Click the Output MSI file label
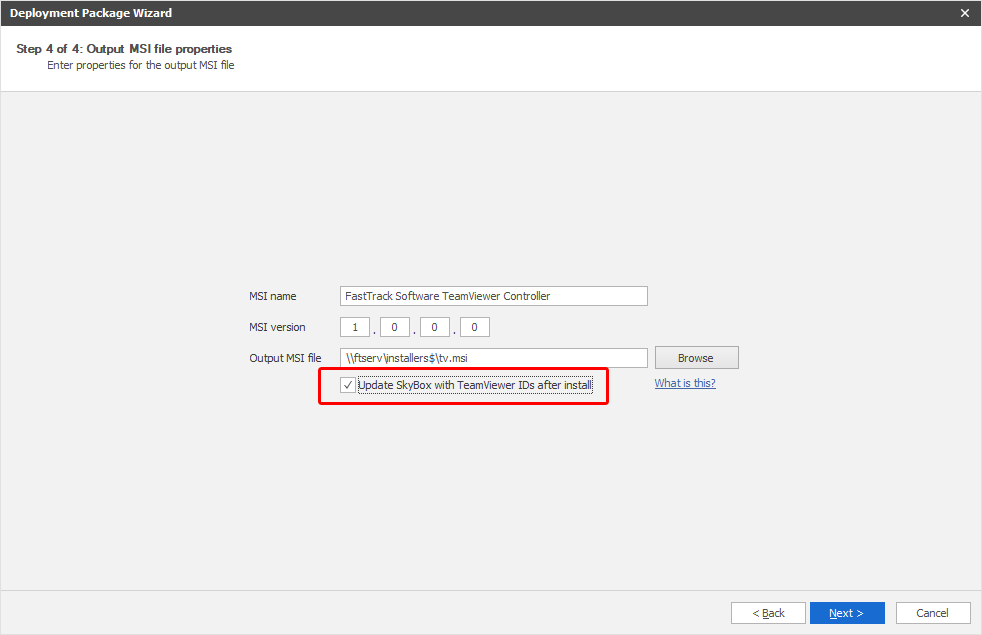 285,358
